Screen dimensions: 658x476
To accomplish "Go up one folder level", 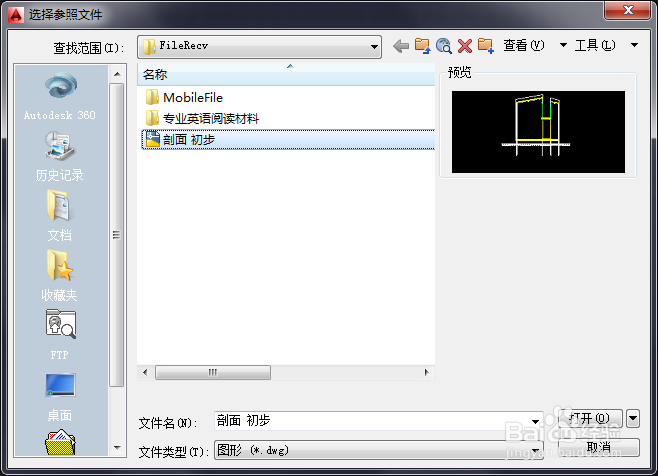I will (x=422, y=45).
